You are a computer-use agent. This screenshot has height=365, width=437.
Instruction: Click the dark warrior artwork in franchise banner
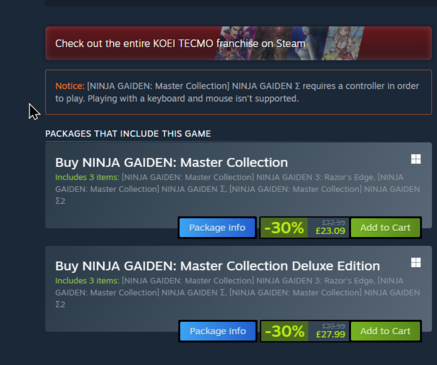(272, 43)
